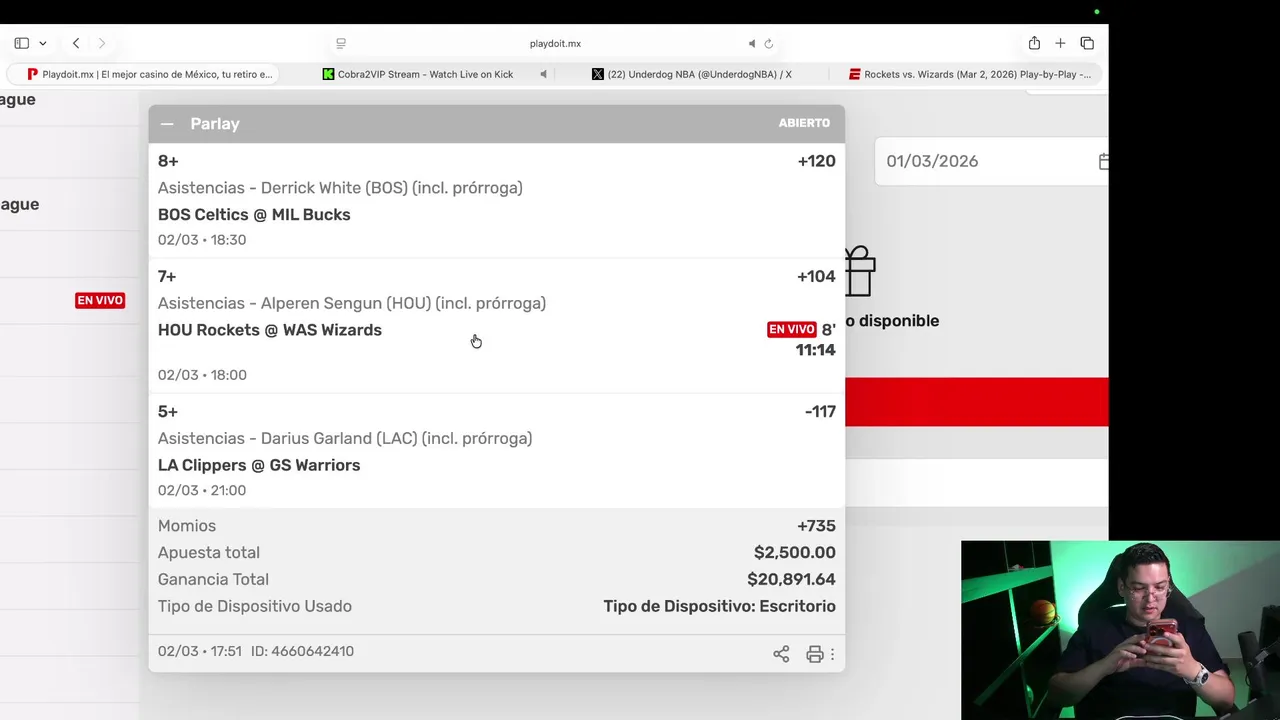Click the 01/03/2026 date field
Screen dimensions: 1280x720
tap(991, 161)
